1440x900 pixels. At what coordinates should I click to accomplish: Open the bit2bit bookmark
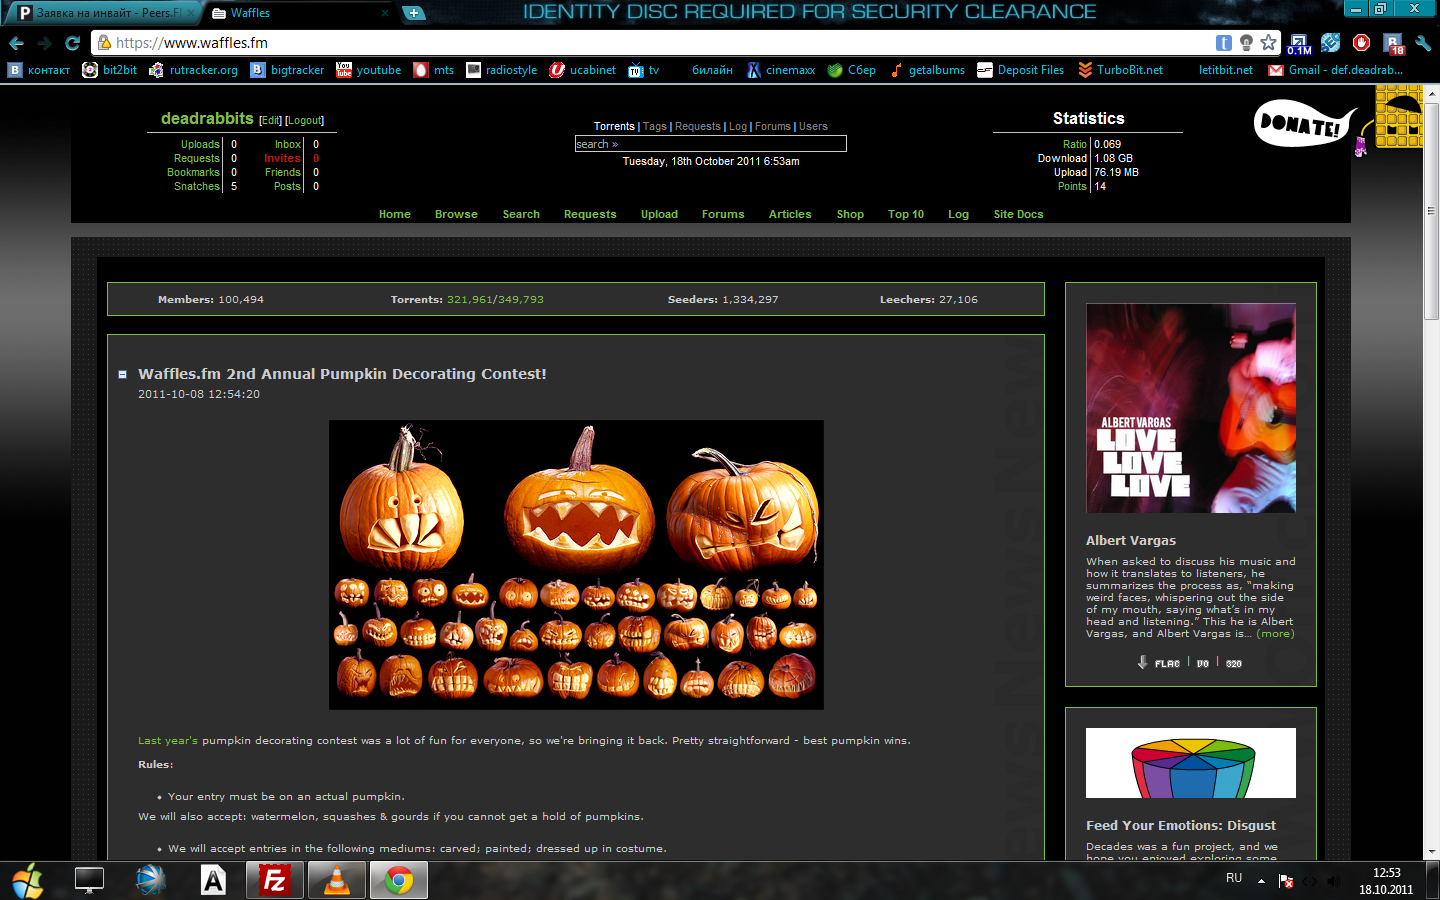click(110, 70)
